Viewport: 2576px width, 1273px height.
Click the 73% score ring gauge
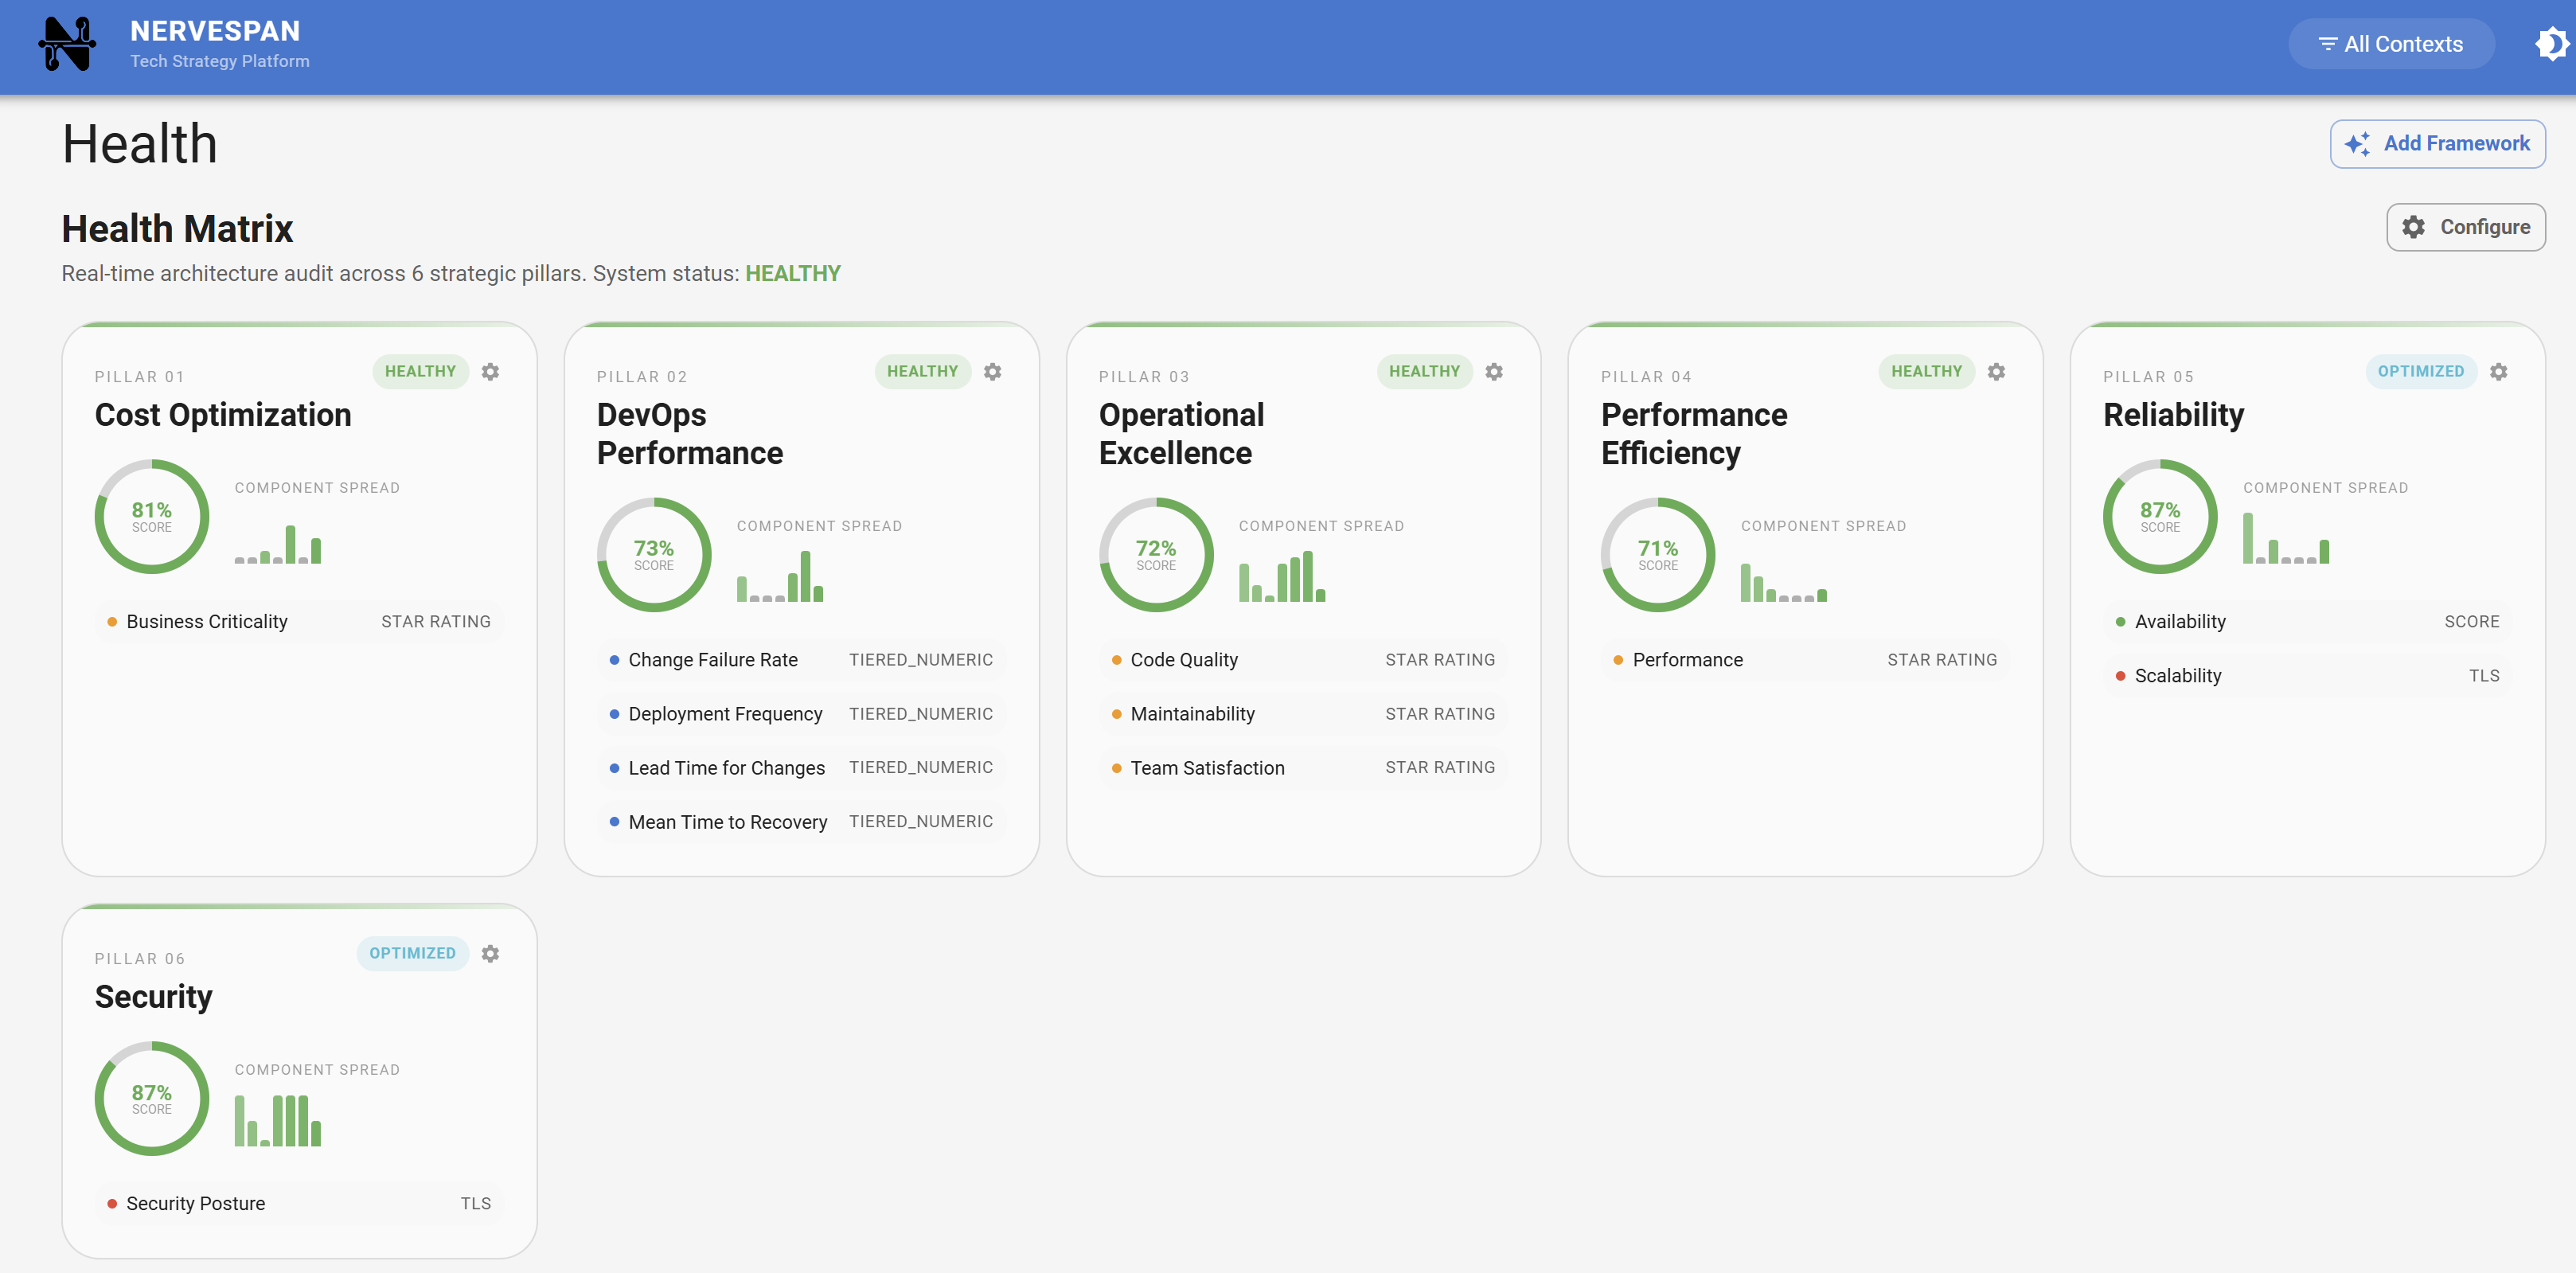click(654, 555)
